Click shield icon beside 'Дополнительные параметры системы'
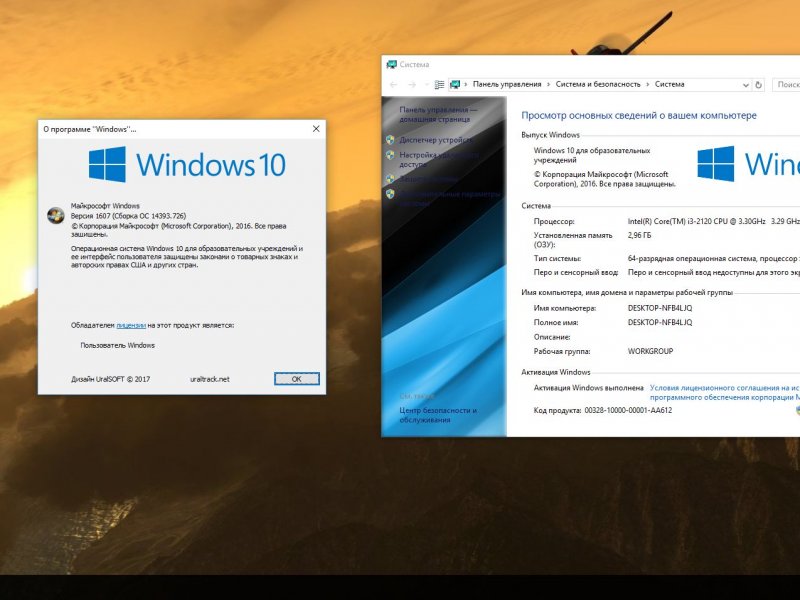Image resolution: width=800 pixels, height=600 pixels. click(390, 194)
